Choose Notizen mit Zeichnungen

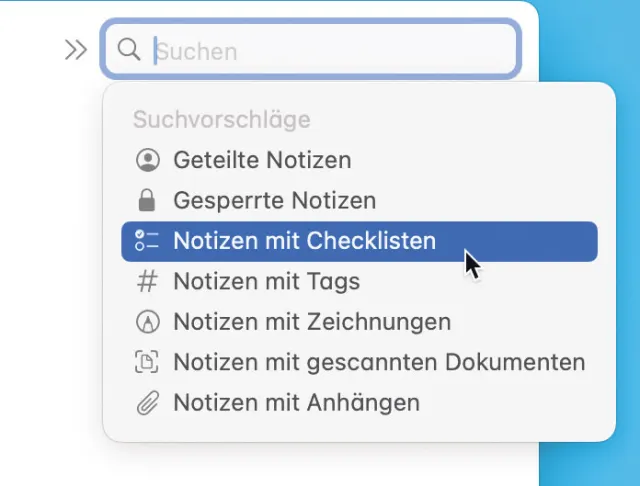pos(312,322)
